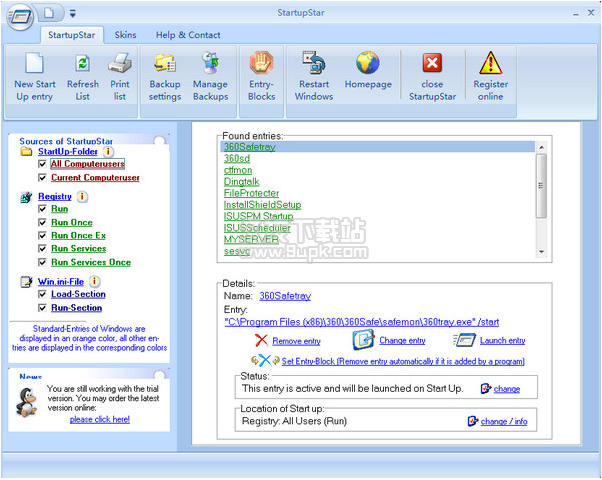Click the Location change / info icon
This screenshot has height=480, width=602.
pyautogui.click(x=473, y=421)
